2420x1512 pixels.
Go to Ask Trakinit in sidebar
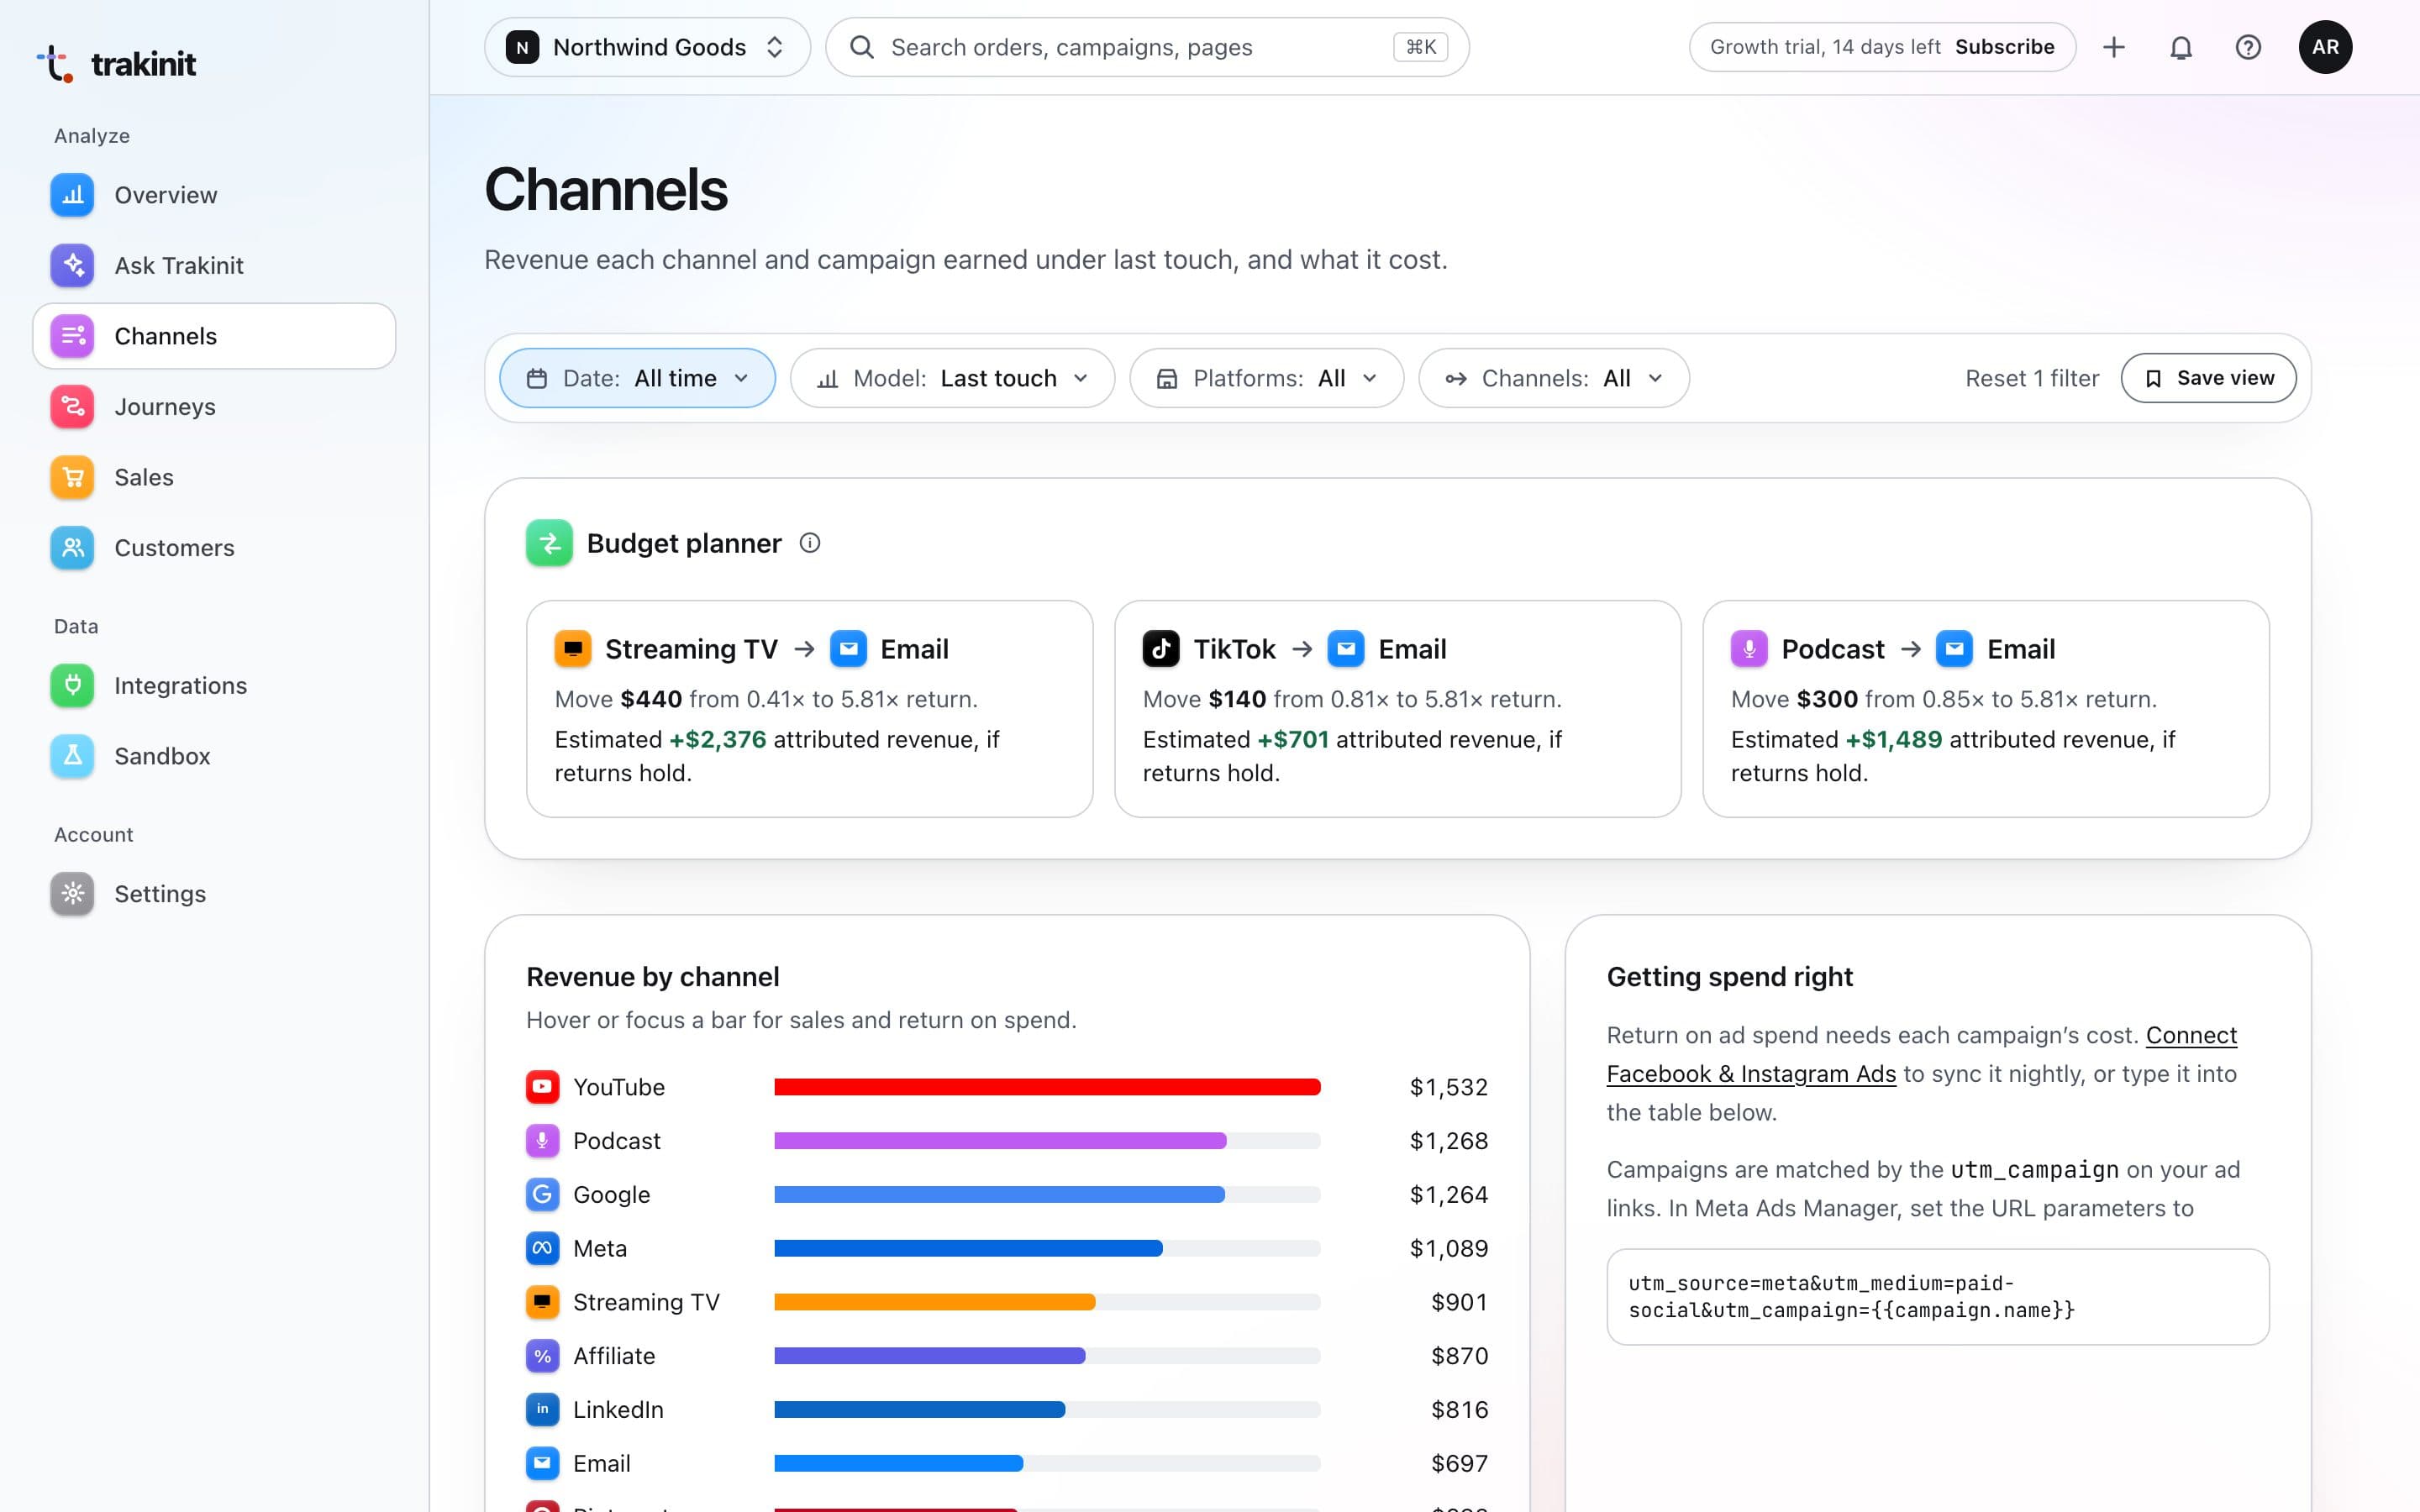point(214,265)
